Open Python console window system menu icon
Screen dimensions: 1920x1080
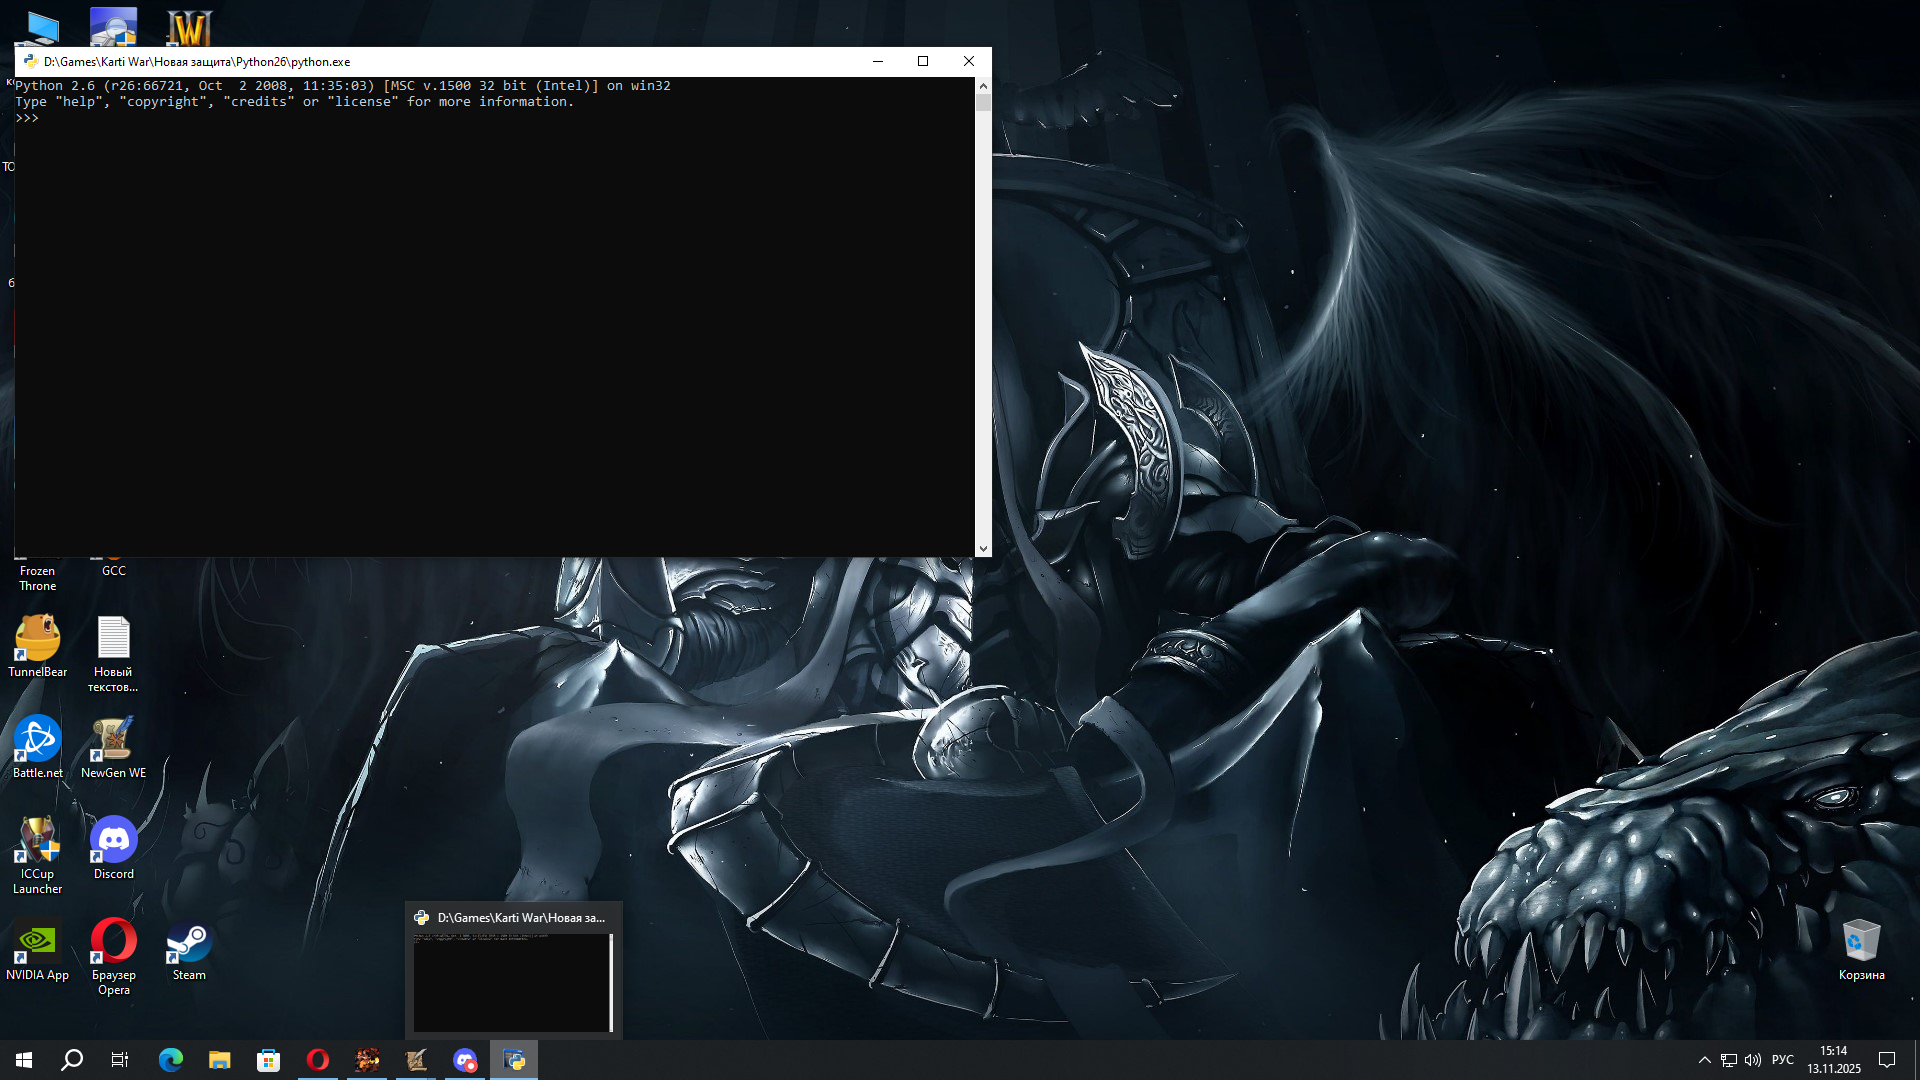click(30, 61)
